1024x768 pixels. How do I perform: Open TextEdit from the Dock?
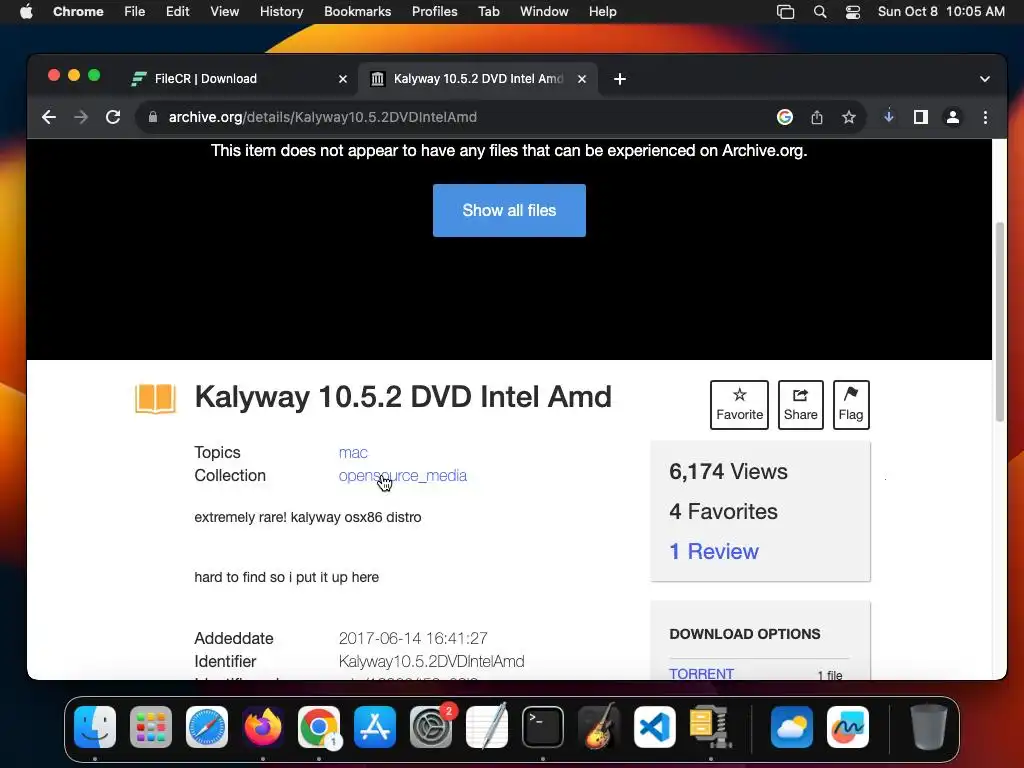point(487,727)
